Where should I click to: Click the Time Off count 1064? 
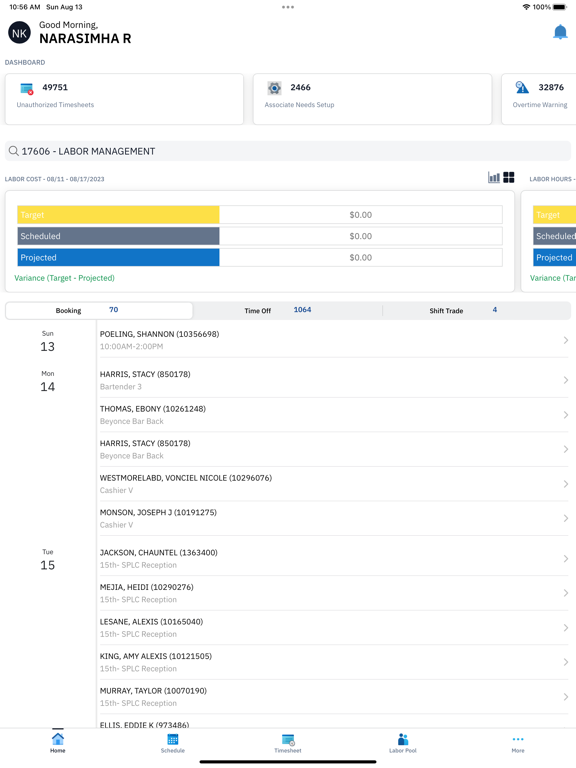click(302, 310)
